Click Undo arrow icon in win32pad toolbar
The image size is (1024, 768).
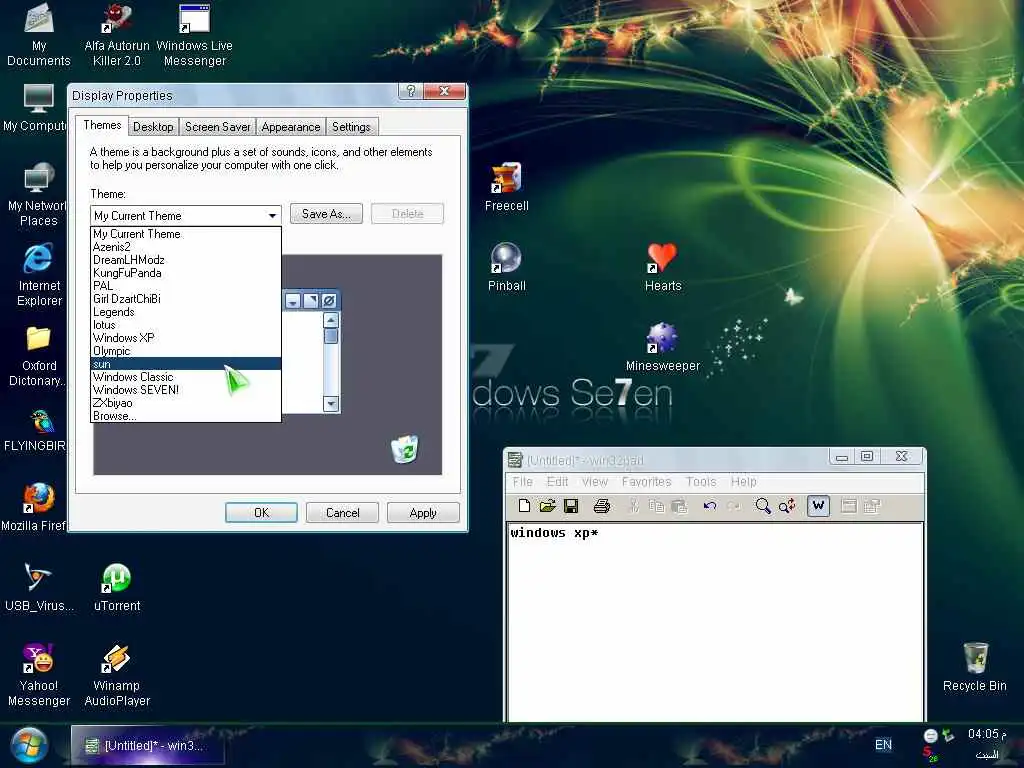coord(710,505)
